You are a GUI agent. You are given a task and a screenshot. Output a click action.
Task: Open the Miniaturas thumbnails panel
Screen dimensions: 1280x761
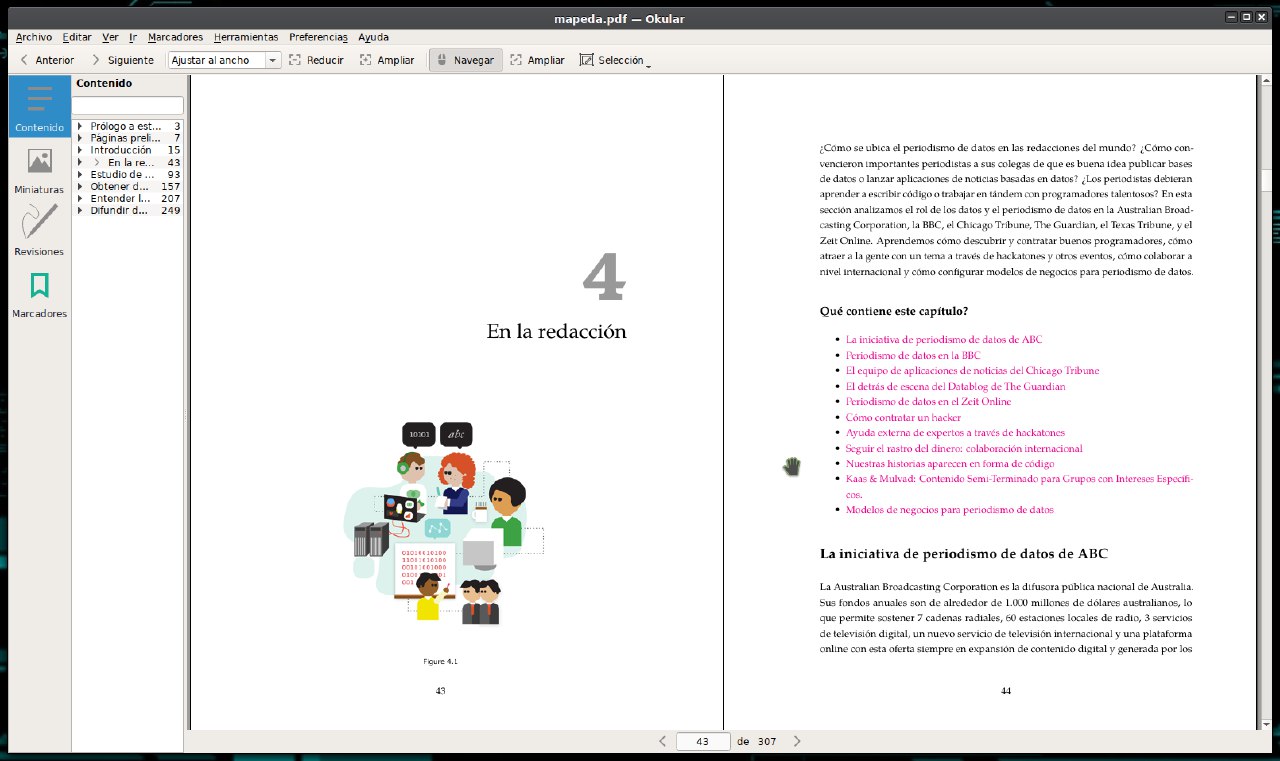[39, 170]
